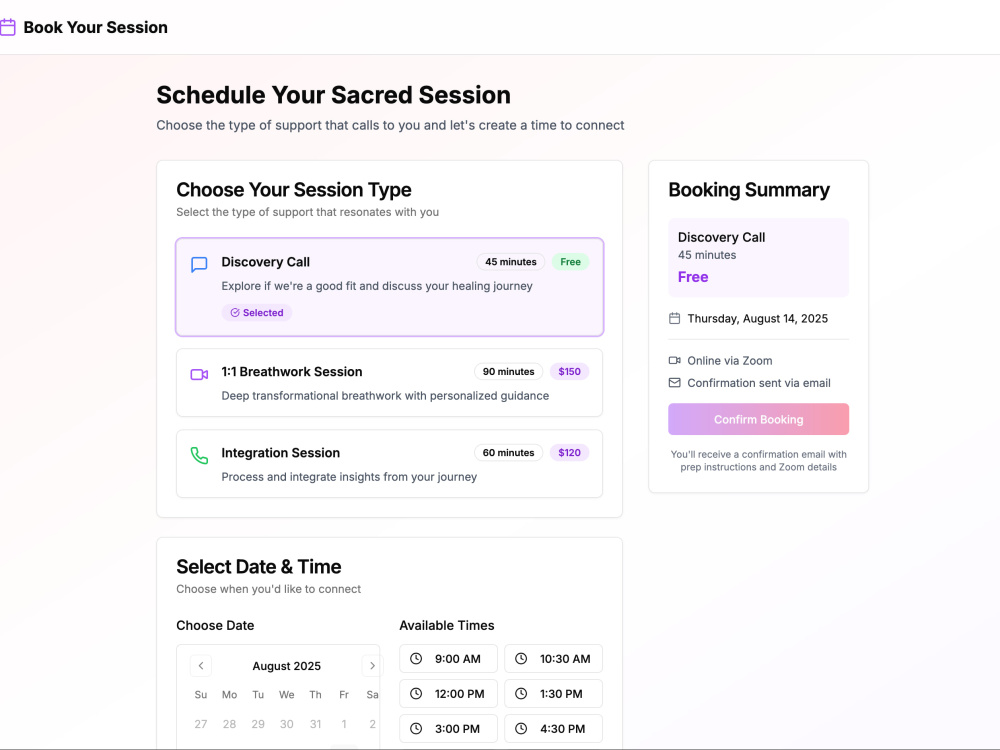Screen dimensions: 1000x750
Task: Click the calendar icon beside Thursday, August 14, 2025
Action: [x=674, y=318]
